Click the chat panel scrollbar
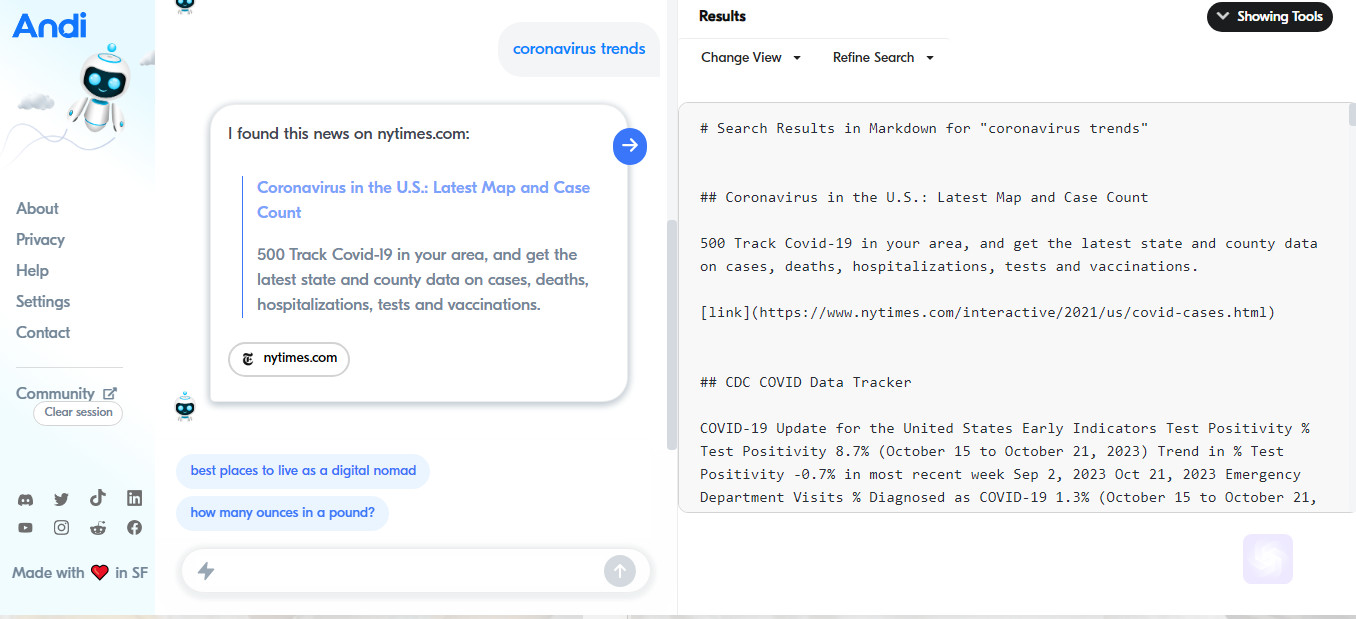Image resolution: width=1356 pixels, height=619 pixels. (671, 335)
